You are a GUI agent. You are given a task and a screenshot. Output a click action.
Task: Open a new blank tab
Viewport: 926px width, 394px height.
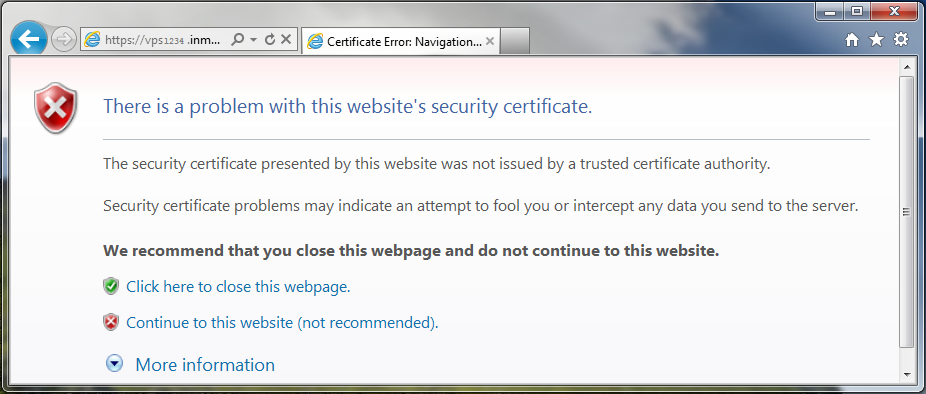(515, 41)
